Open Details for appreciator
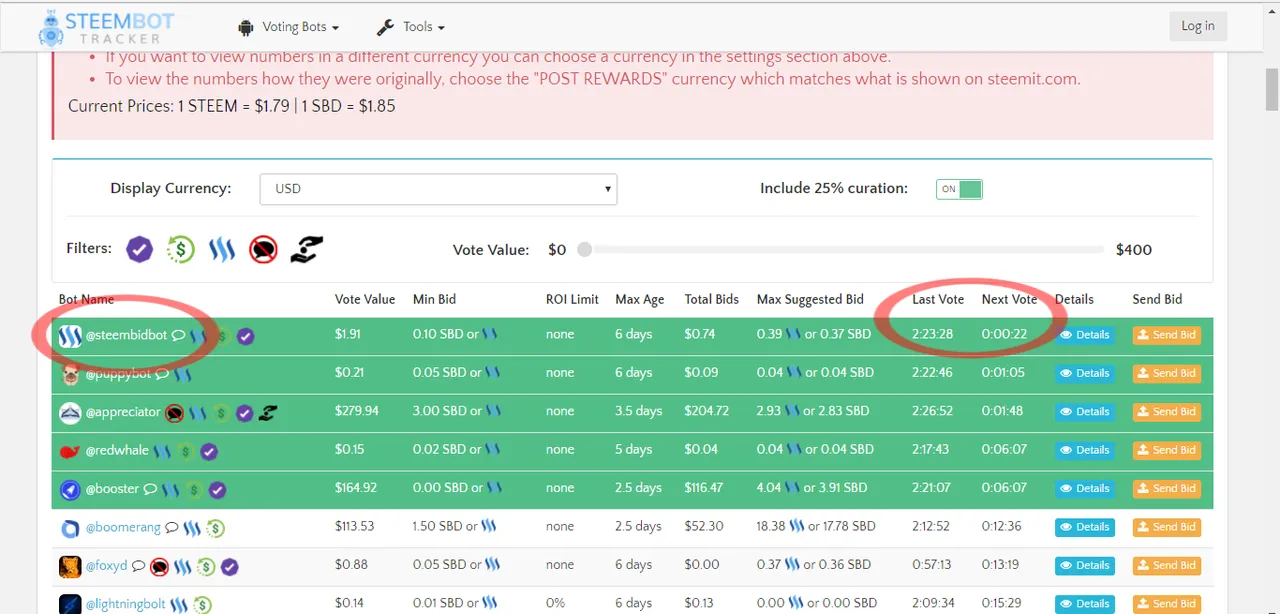 [x=1085, y=411]
